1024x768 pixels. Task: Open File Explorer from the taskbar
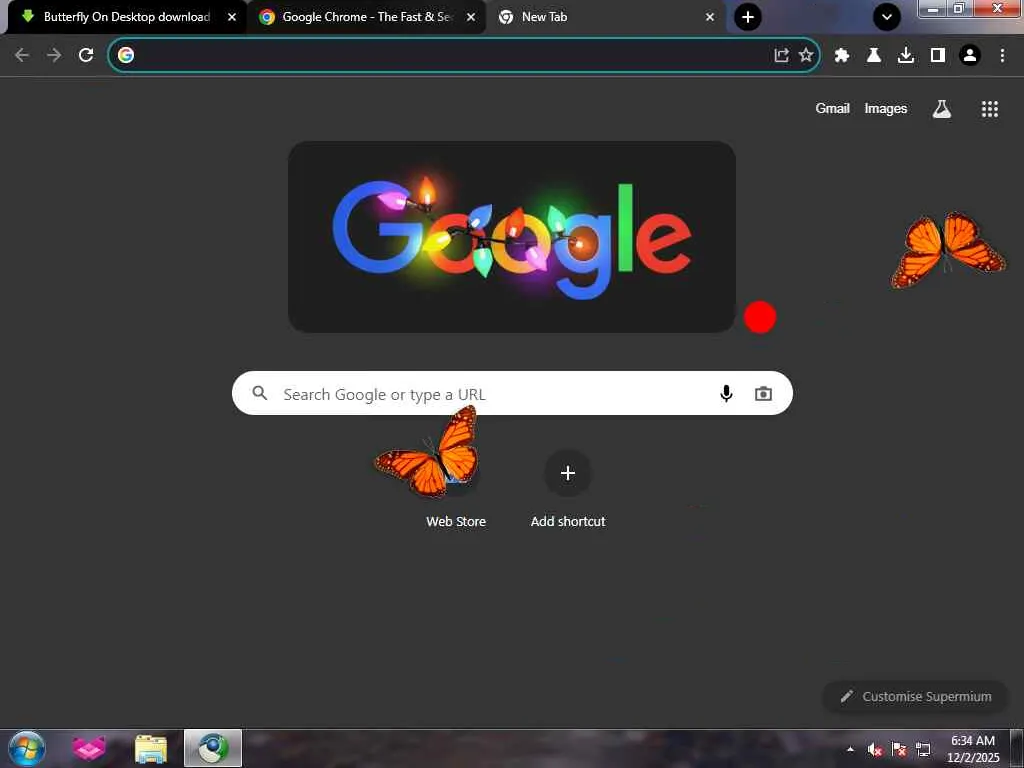click(151, 748)
